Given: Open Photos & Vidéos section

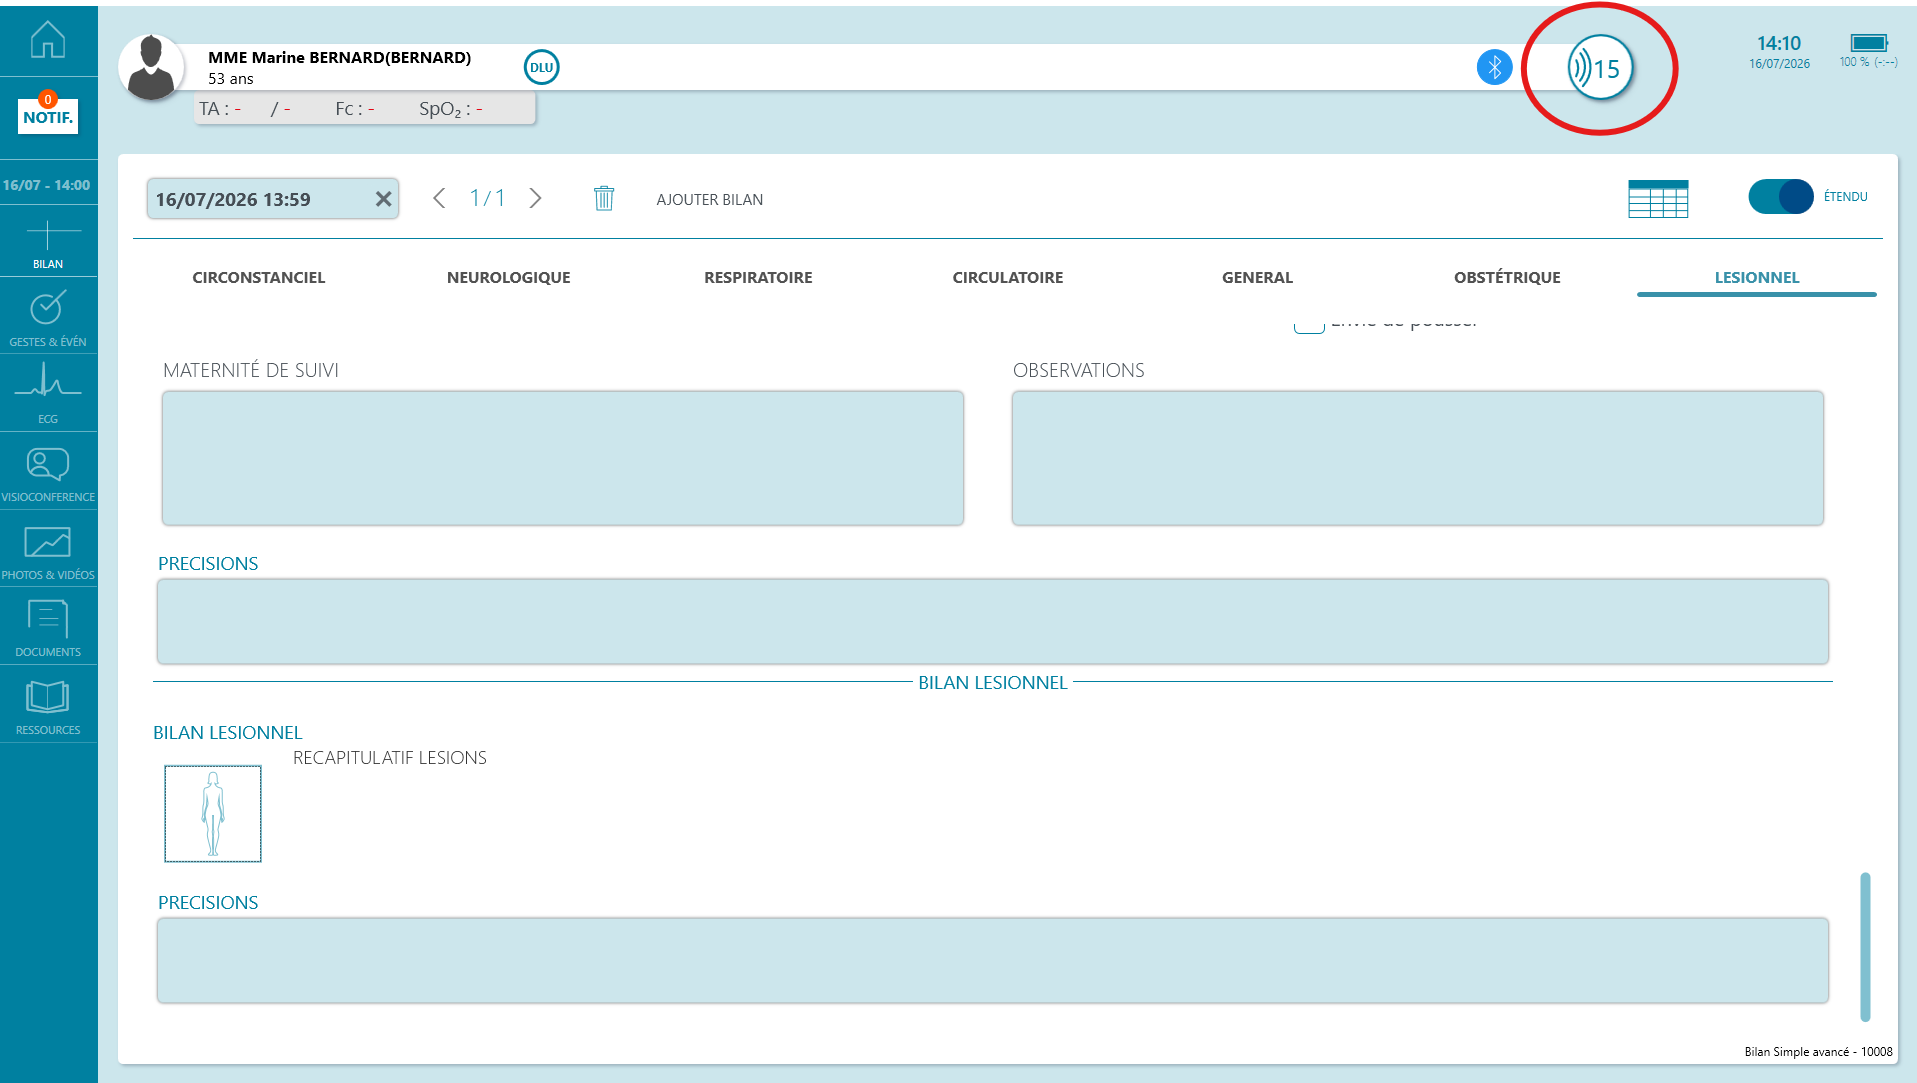Looking at the screenshot, I should 48,552.
